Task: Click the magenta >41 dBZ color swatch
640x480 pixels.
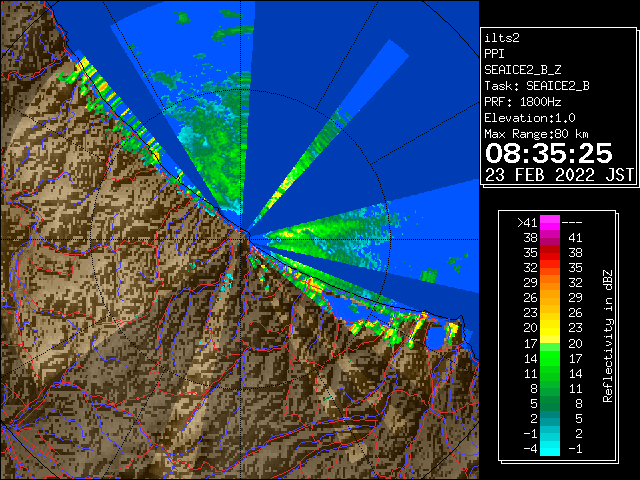Action: click(x=550, y=222)
